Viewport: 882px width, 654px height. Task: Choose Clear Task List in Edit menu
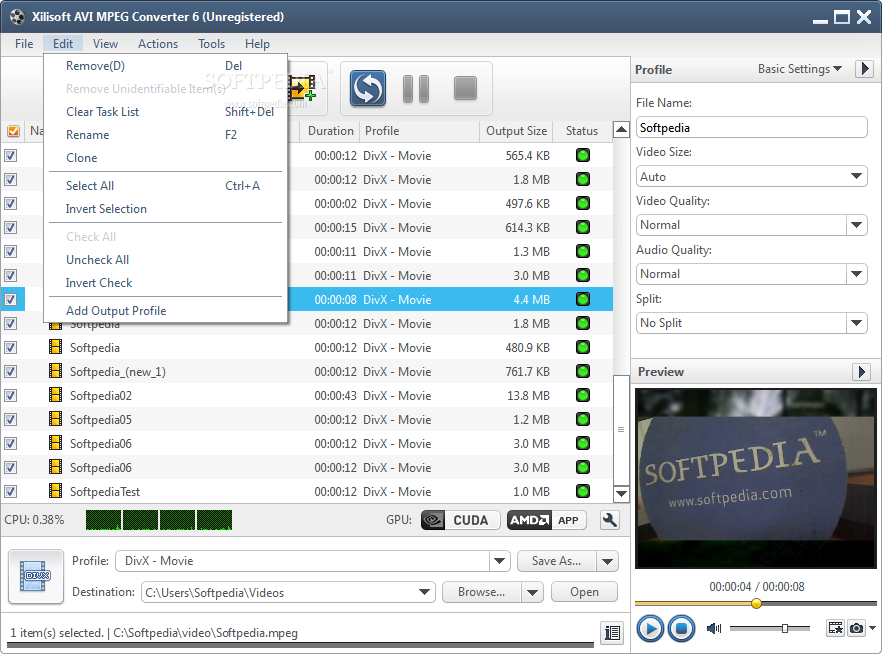coord(165,112)
